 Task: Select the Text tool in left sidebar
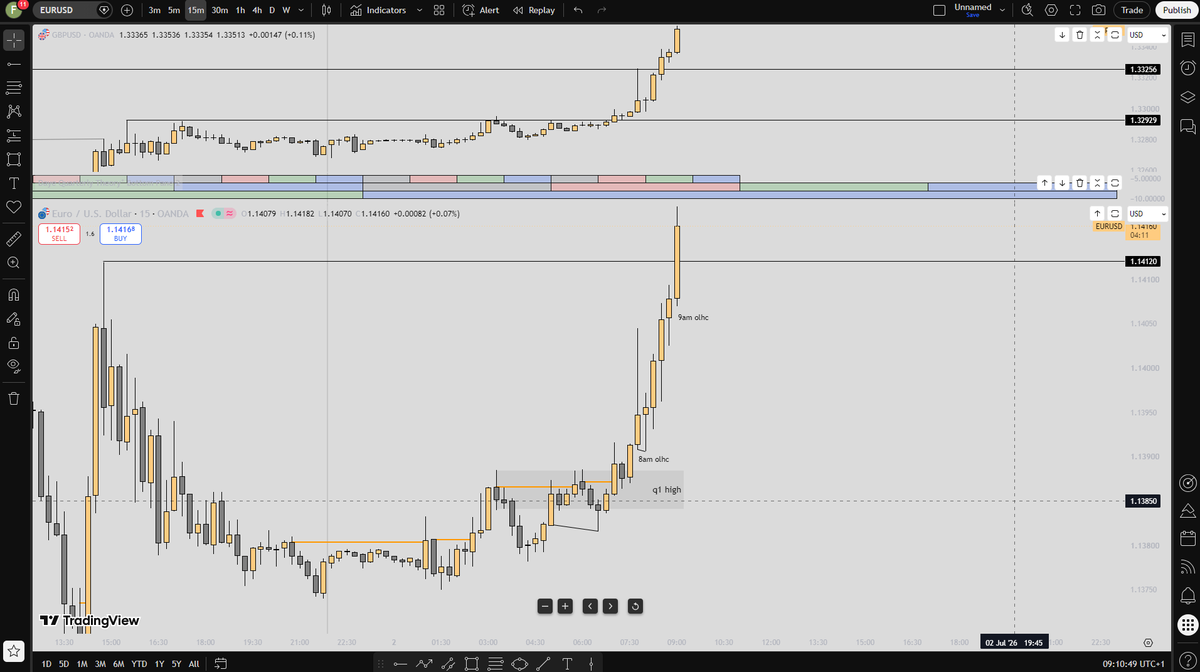click(14, 183)
